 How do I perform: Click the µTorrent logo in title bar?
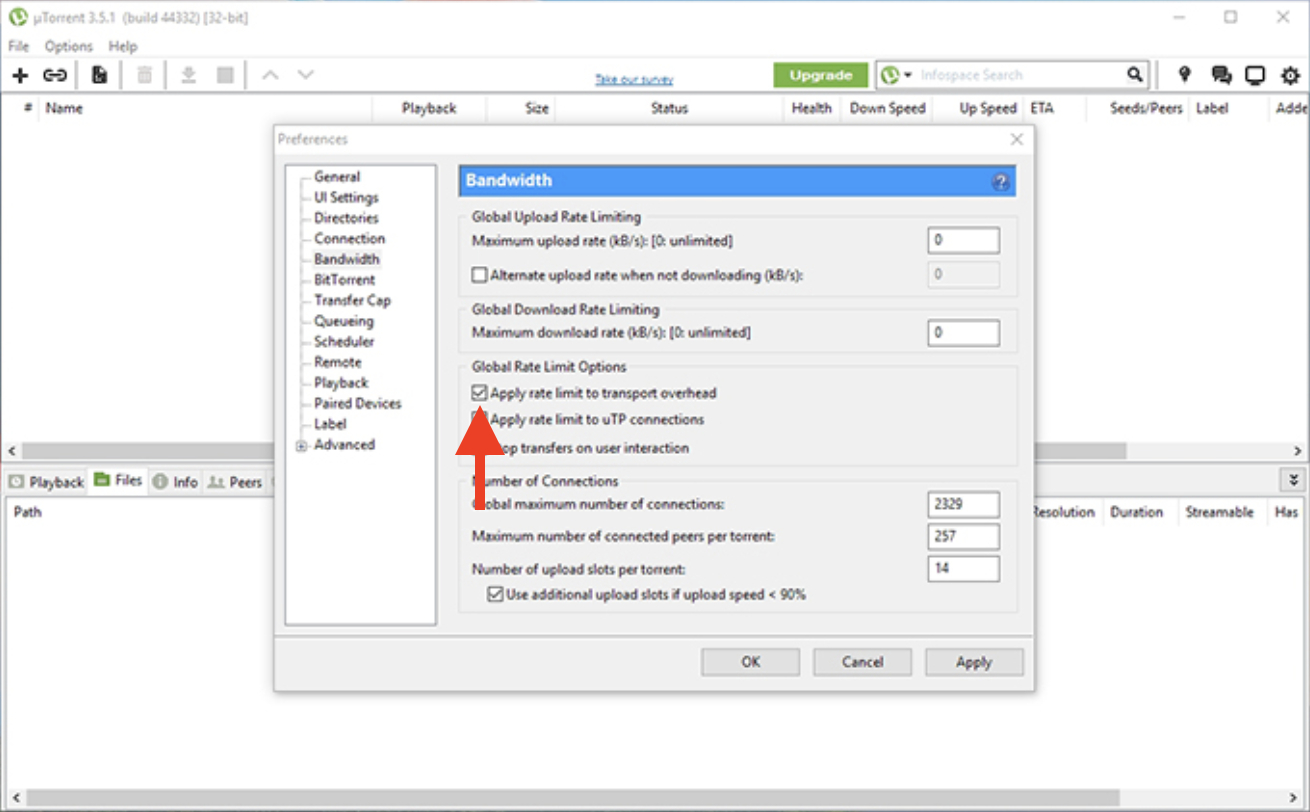pyautogui.click(x=17, y=17)
